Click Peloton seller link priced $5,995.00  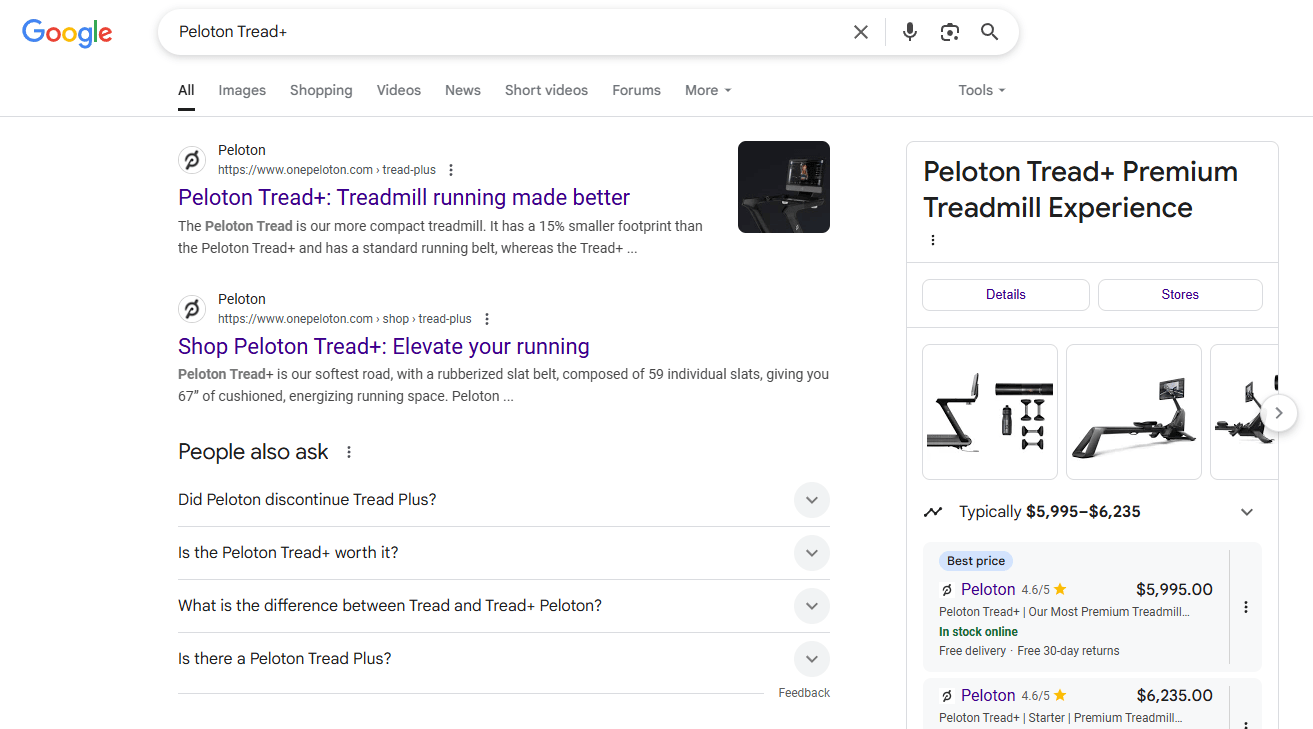point(988,590)
